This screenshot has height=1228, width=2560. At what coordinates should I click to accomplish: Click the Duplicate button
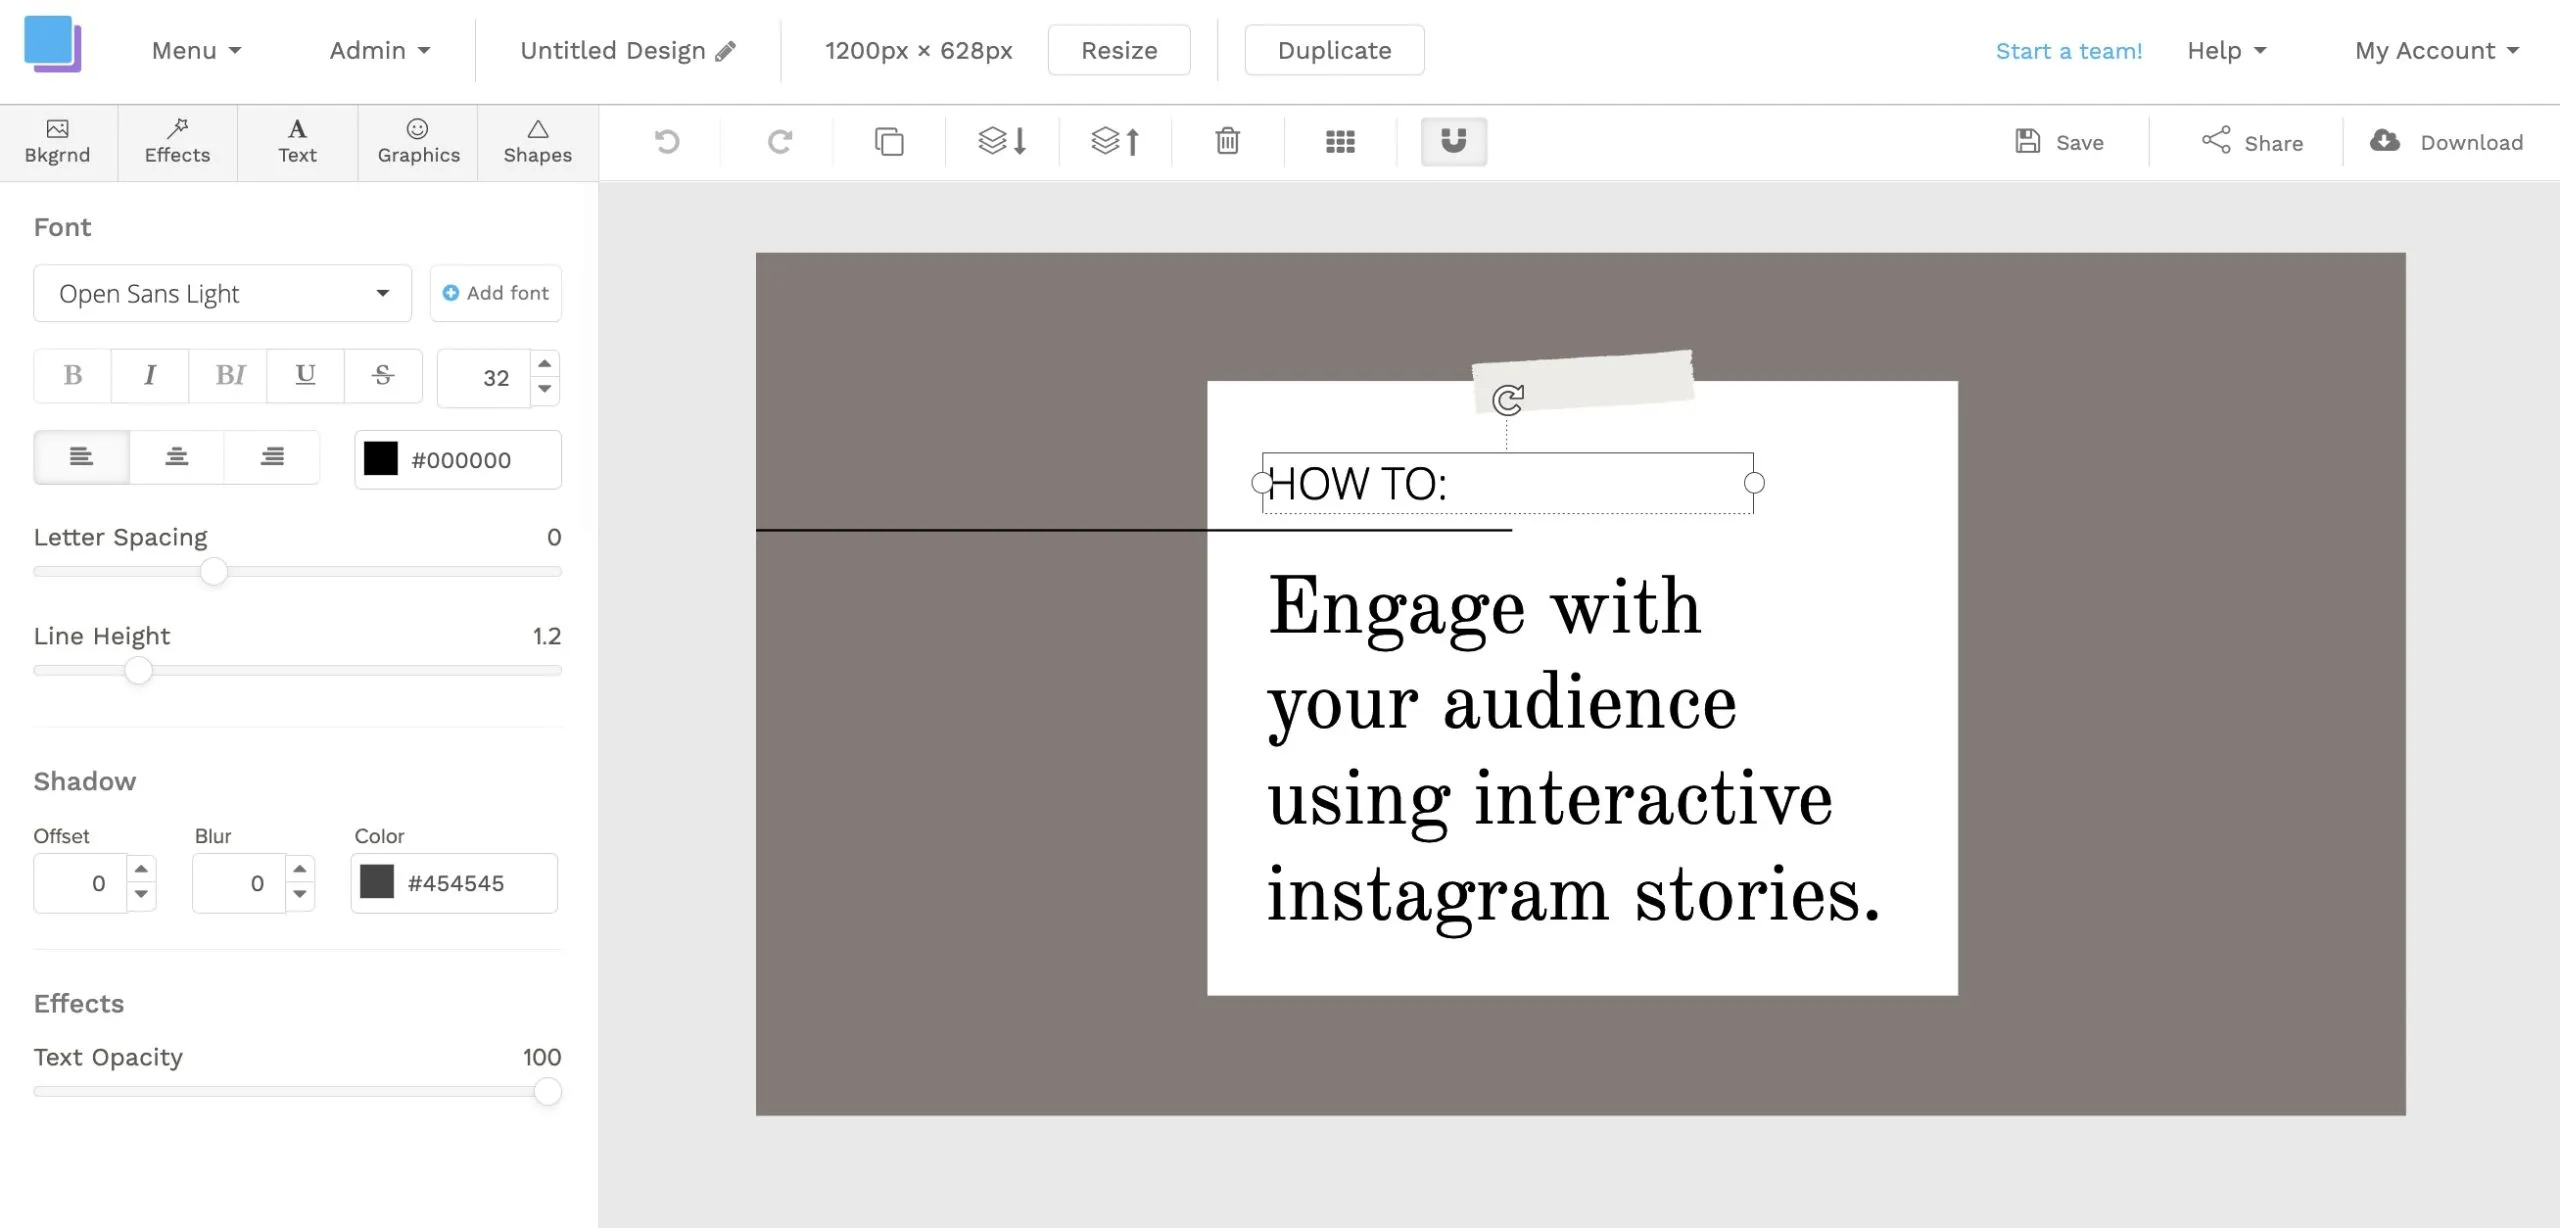pos(1334,51)
